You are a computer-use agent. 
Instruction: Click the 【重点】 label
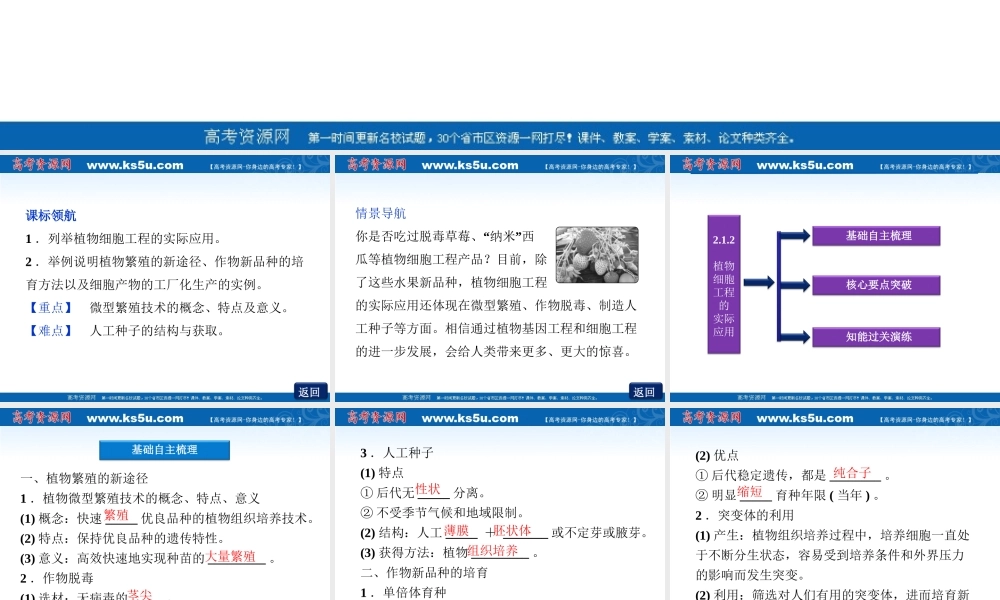[x=51, y=308]
